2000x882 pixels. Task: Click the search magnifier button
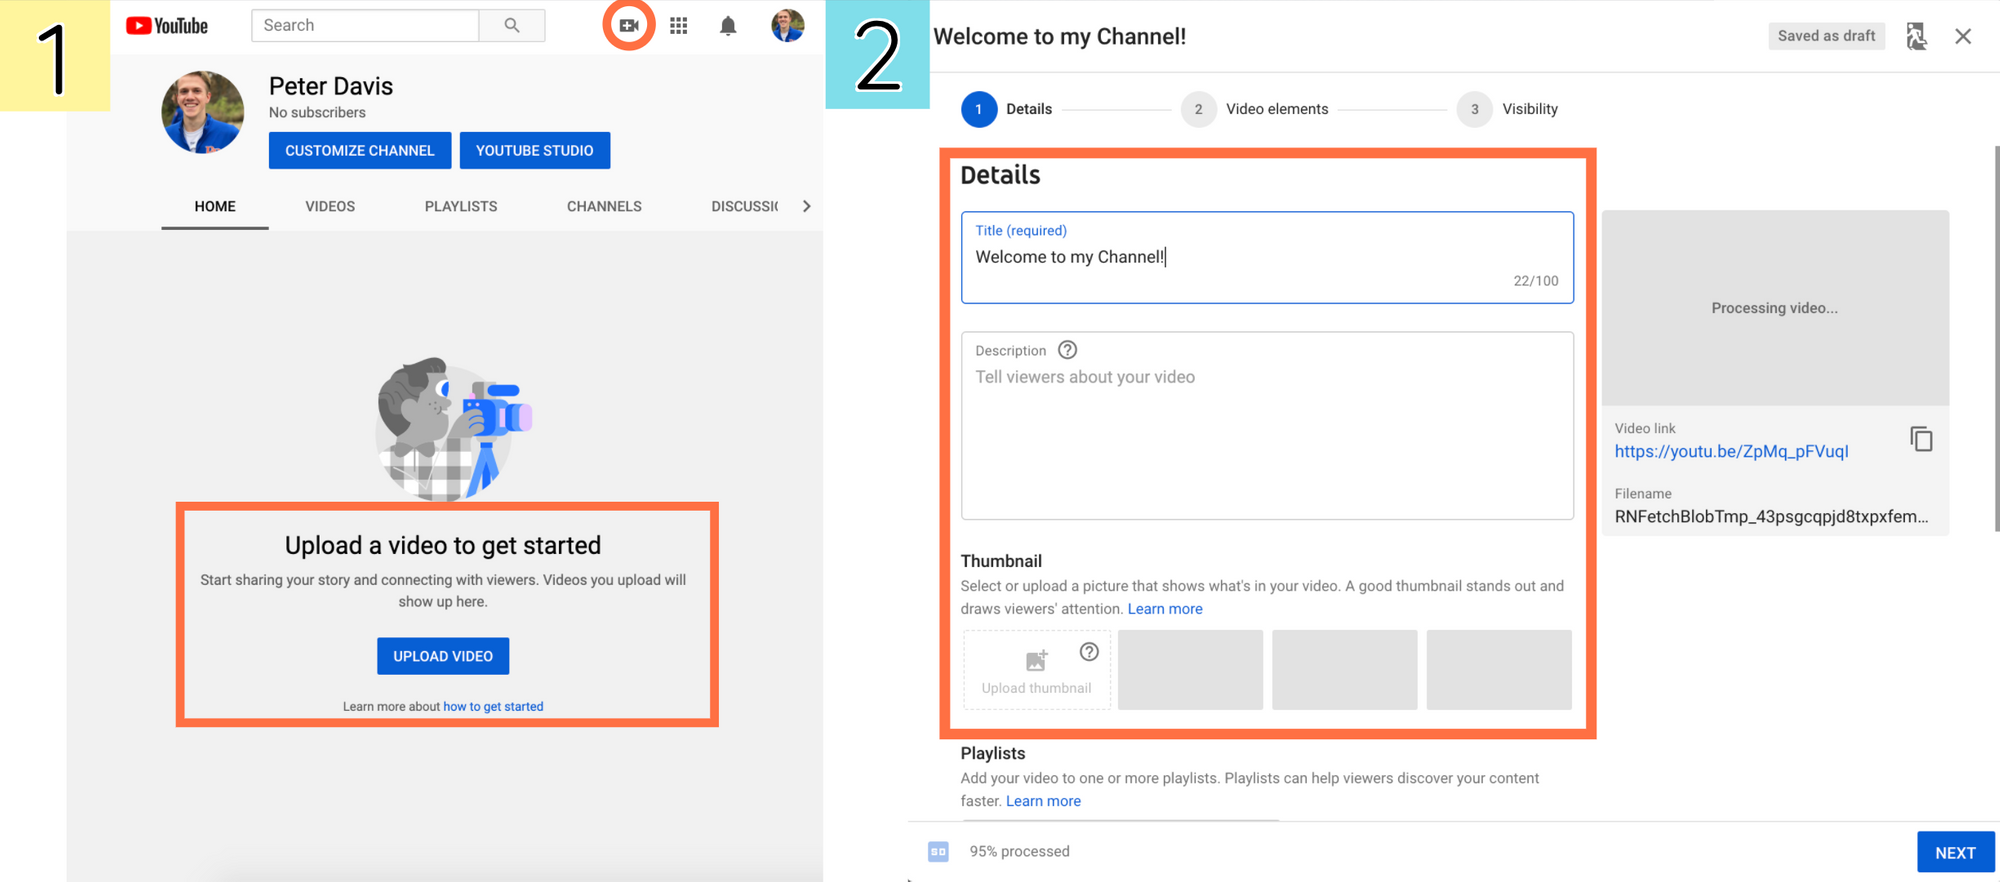point(512,26)
